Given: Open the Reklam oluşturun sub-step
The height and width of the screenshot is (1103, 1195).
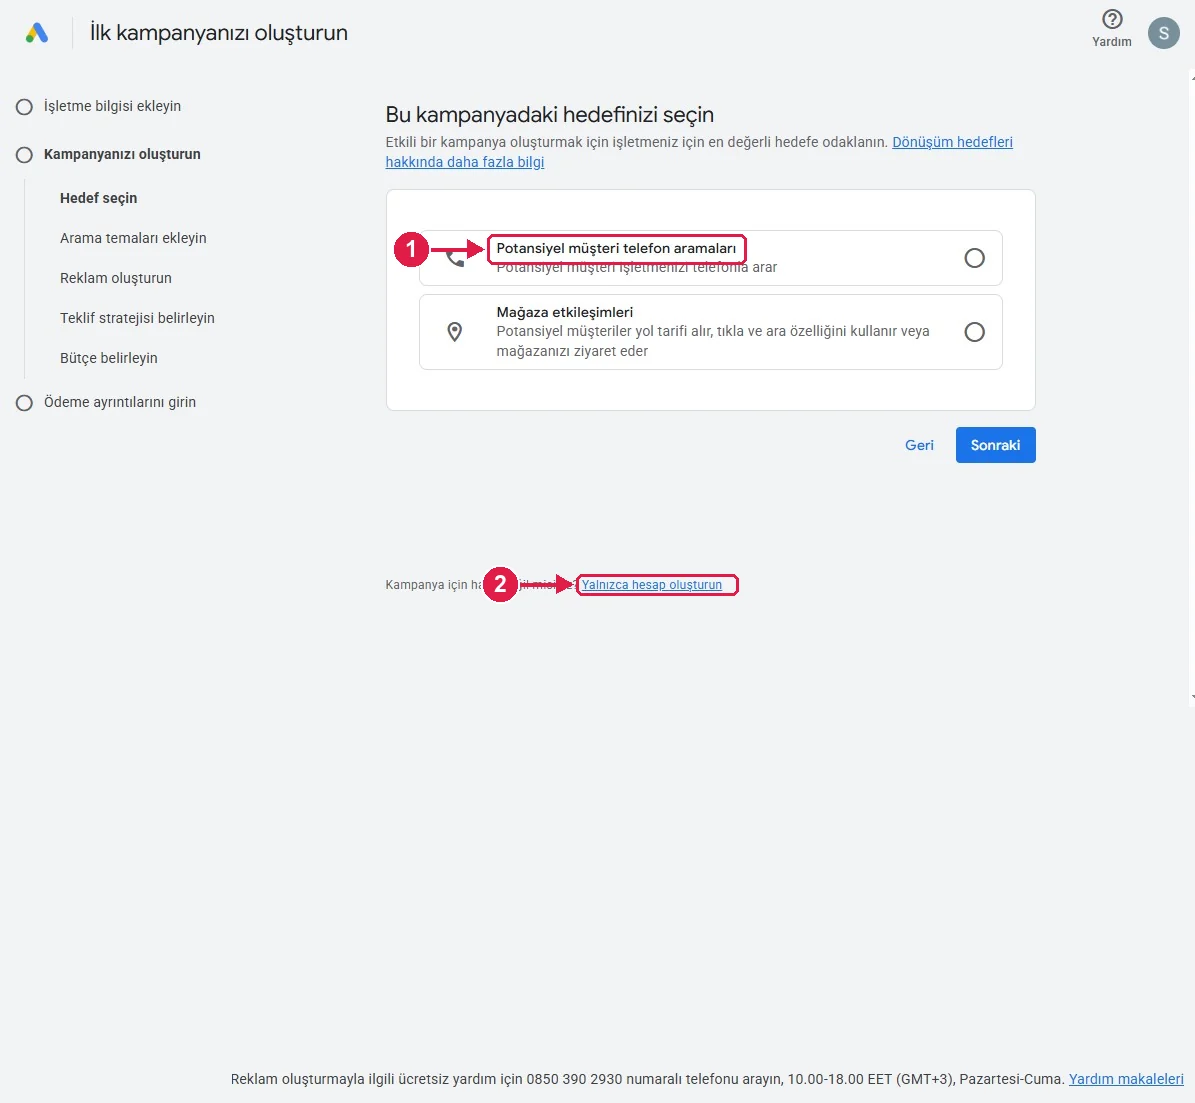Looking at the screenshot, I should [116, 278].
